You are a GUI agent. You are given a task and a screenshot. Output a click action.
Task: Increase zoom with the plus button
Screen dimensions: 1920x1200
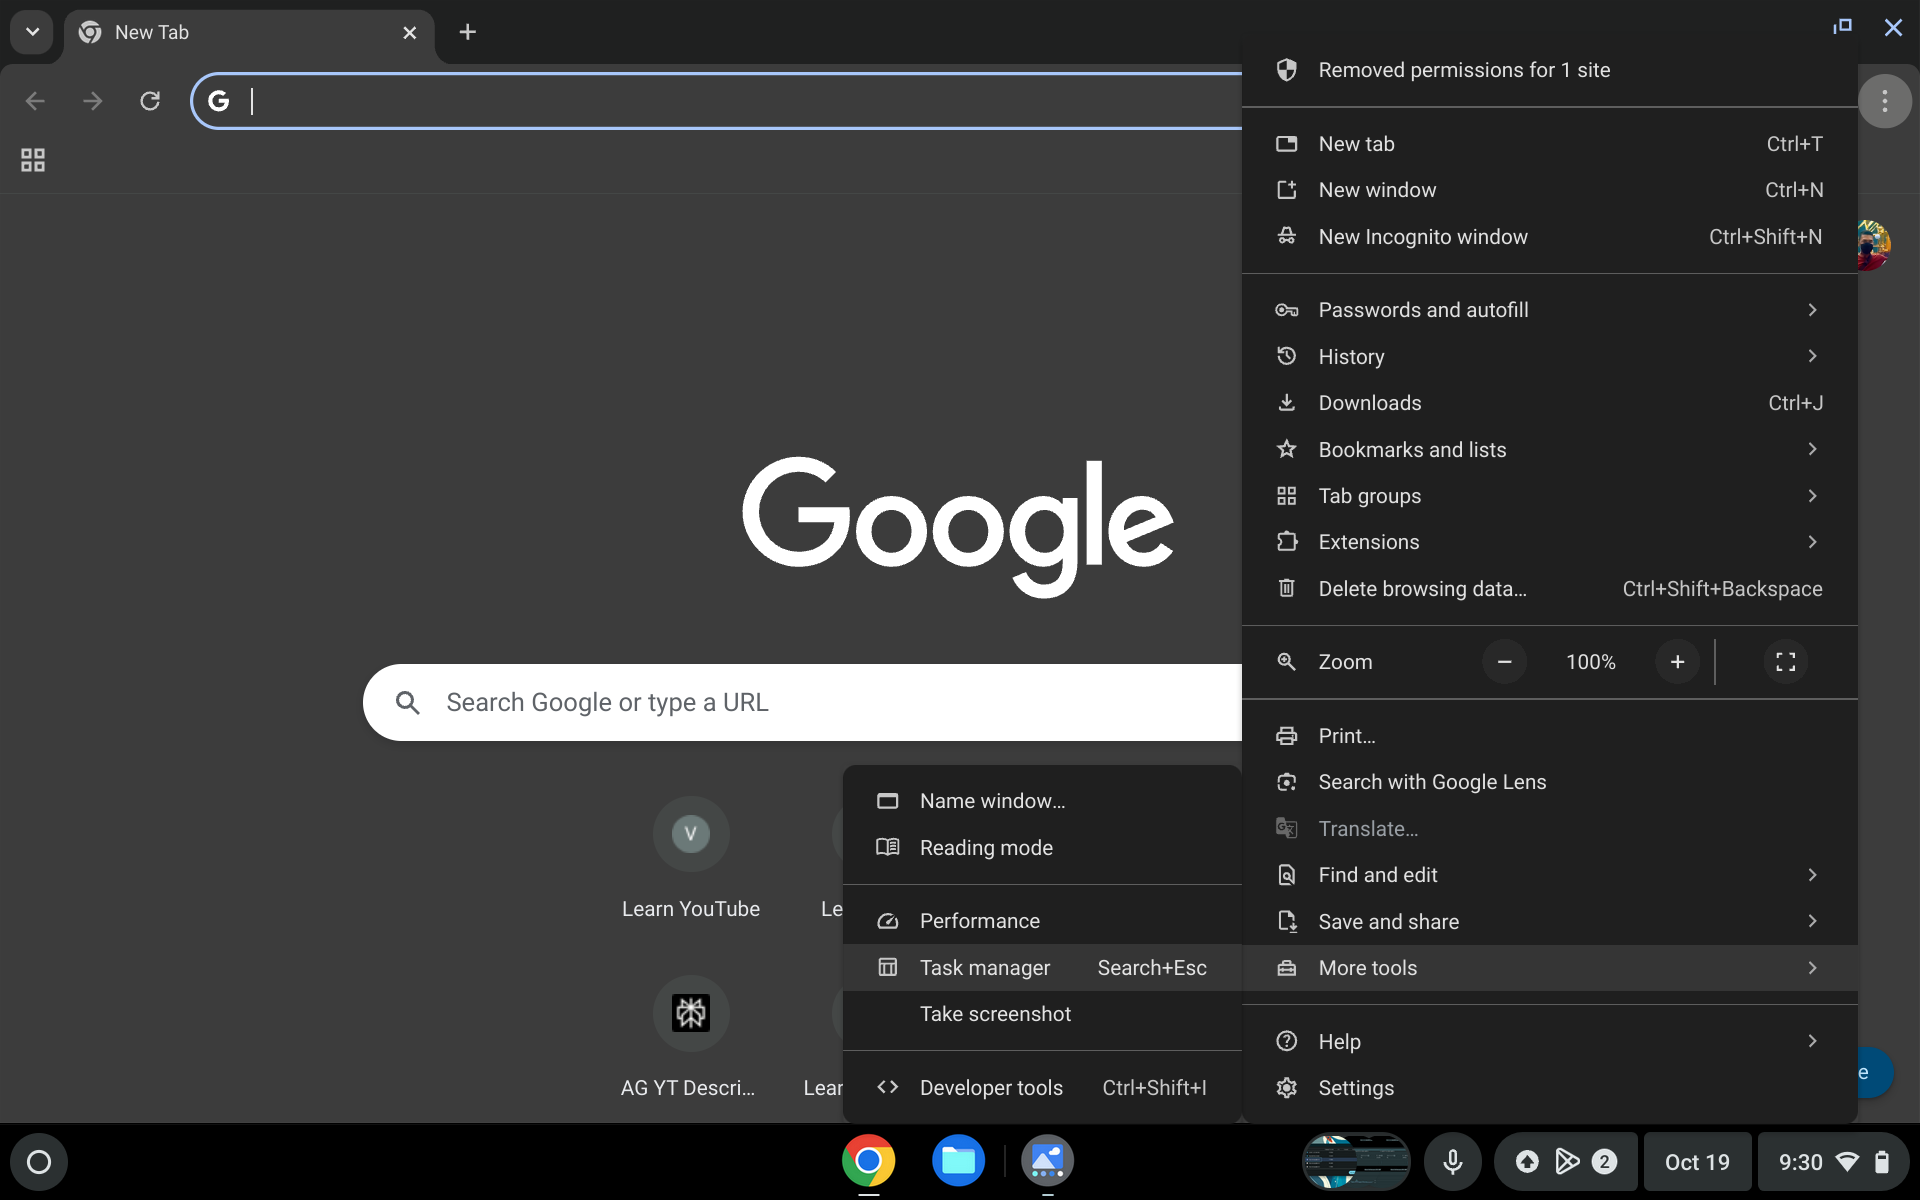1677,662
